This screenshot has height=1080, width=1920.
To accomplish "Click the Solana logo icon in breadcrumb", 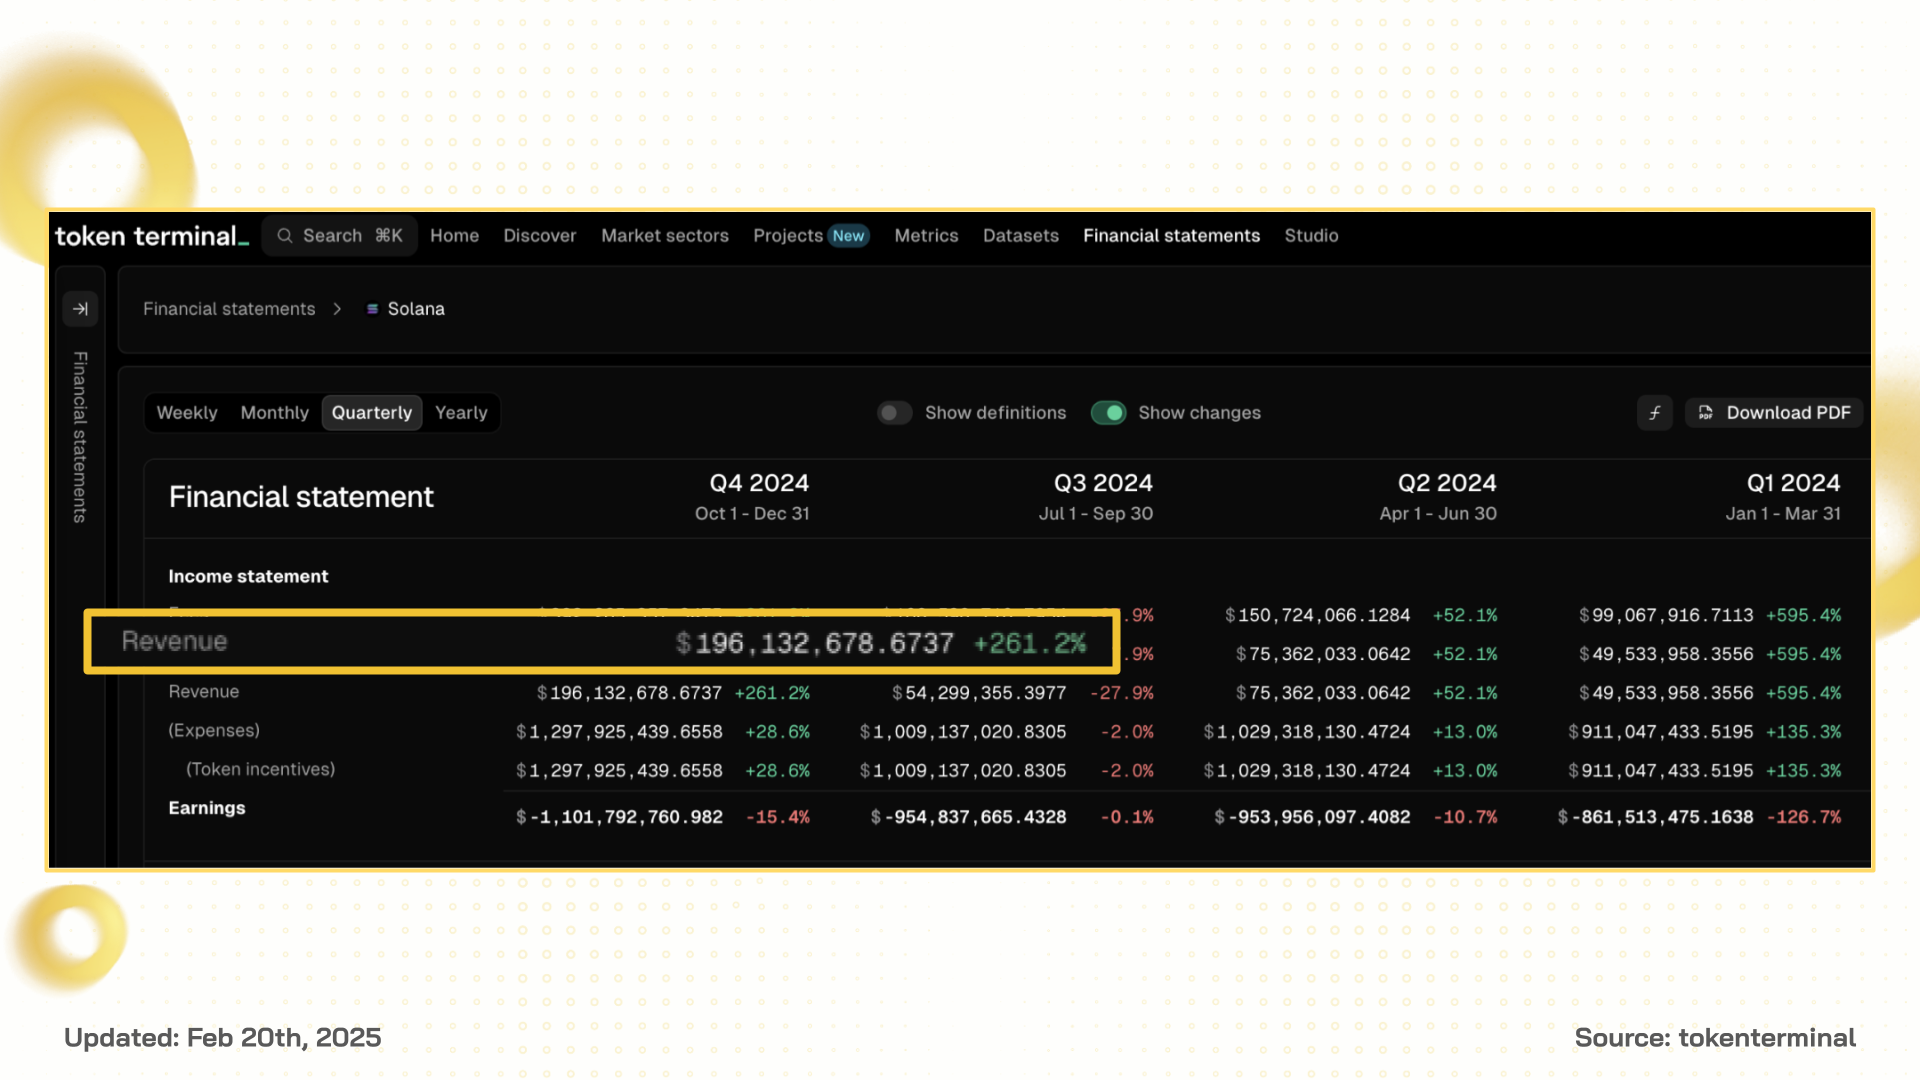I will point(372,309).
